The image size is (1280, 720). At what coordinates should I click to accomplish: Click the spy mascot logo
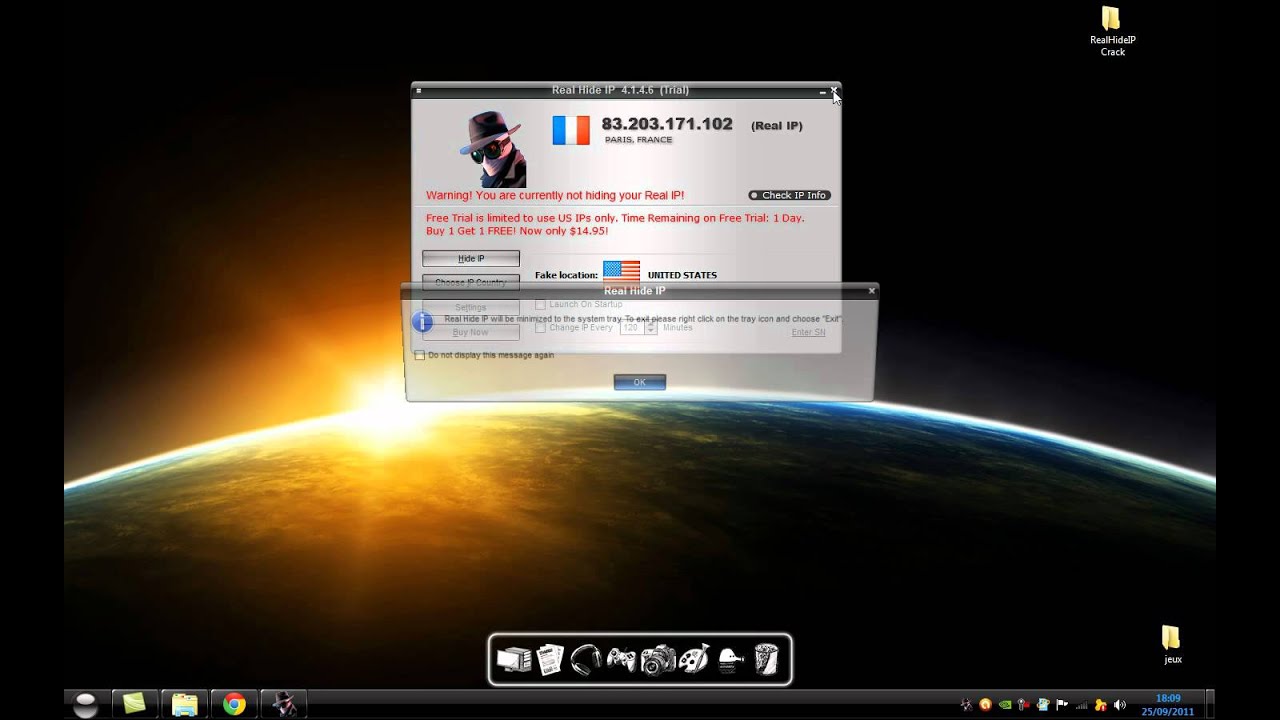[493, 149]
